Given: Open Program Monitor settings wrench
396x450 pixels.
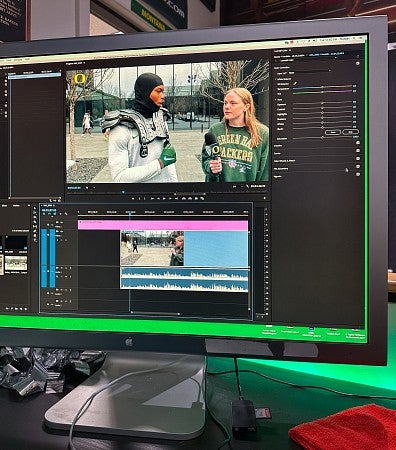Looking at the screenshot, I should click(248, 186).
